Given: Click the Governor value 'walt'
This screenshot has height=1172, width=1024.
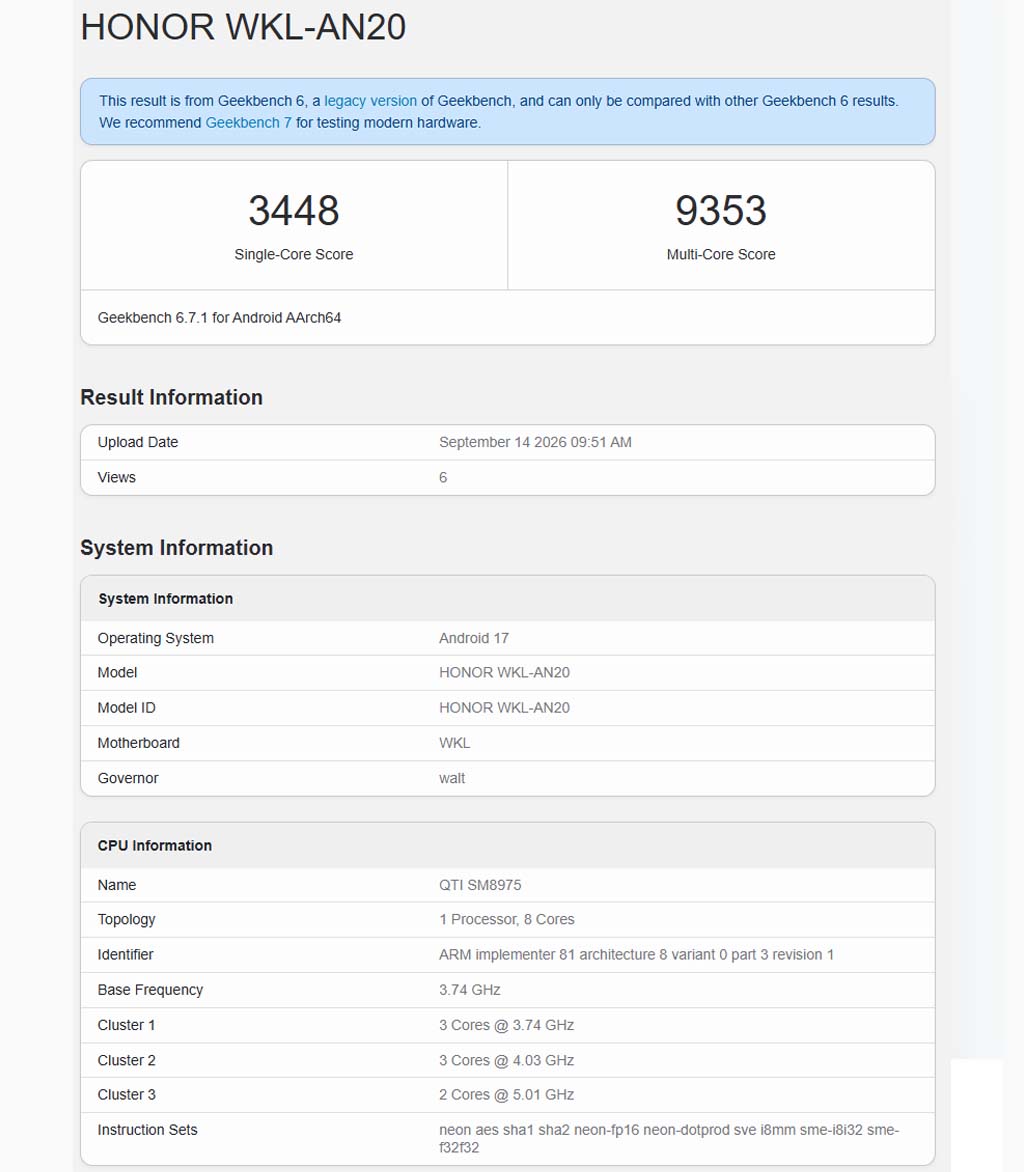Looking at the screenshot, I should click(x=451, y=778).
